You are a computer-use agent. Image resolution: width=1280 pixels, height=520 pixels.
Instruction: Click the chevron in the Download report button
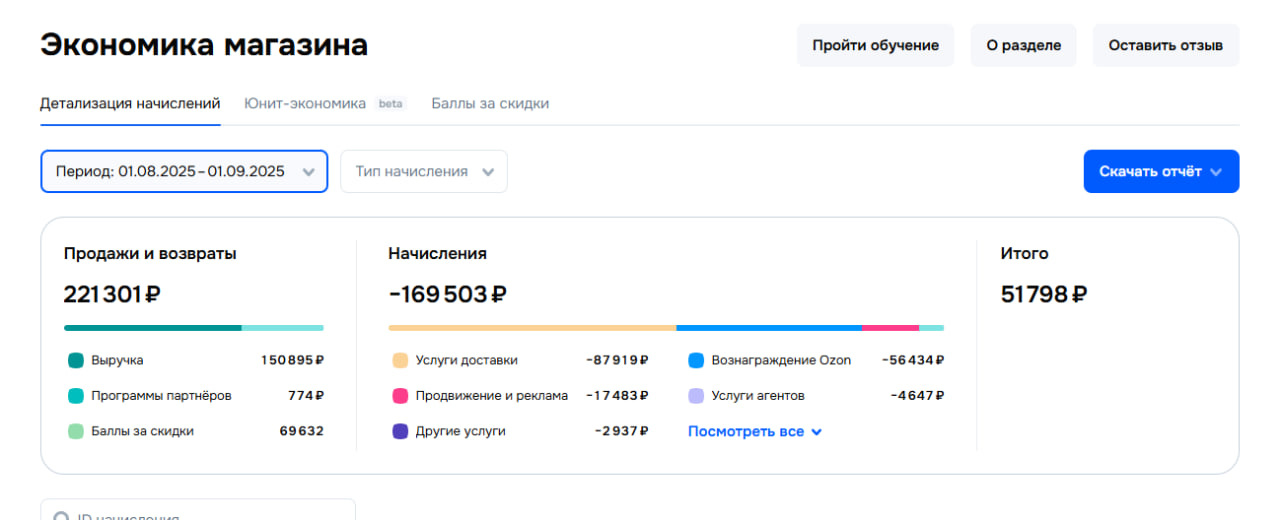point(1216,172)
